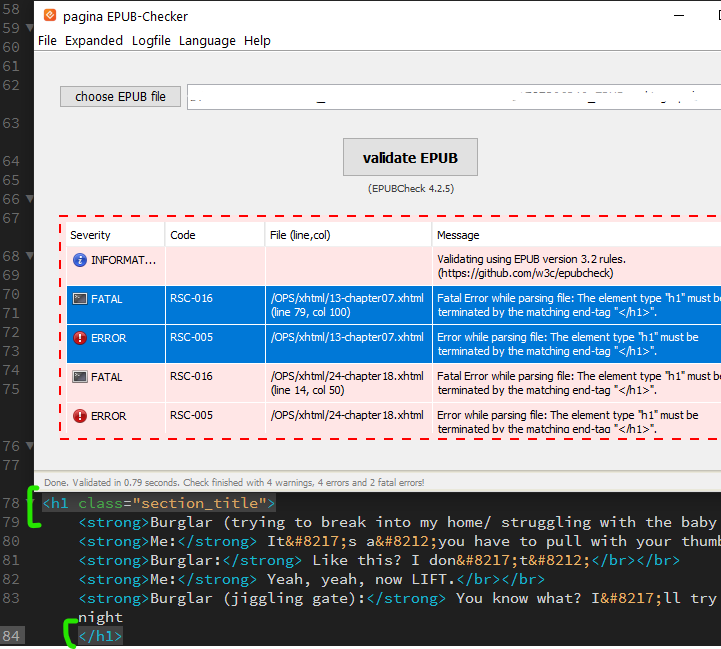
Task: Select the RSC-005 code for 13-chapter07.xhtml
Action: [191, 337]
